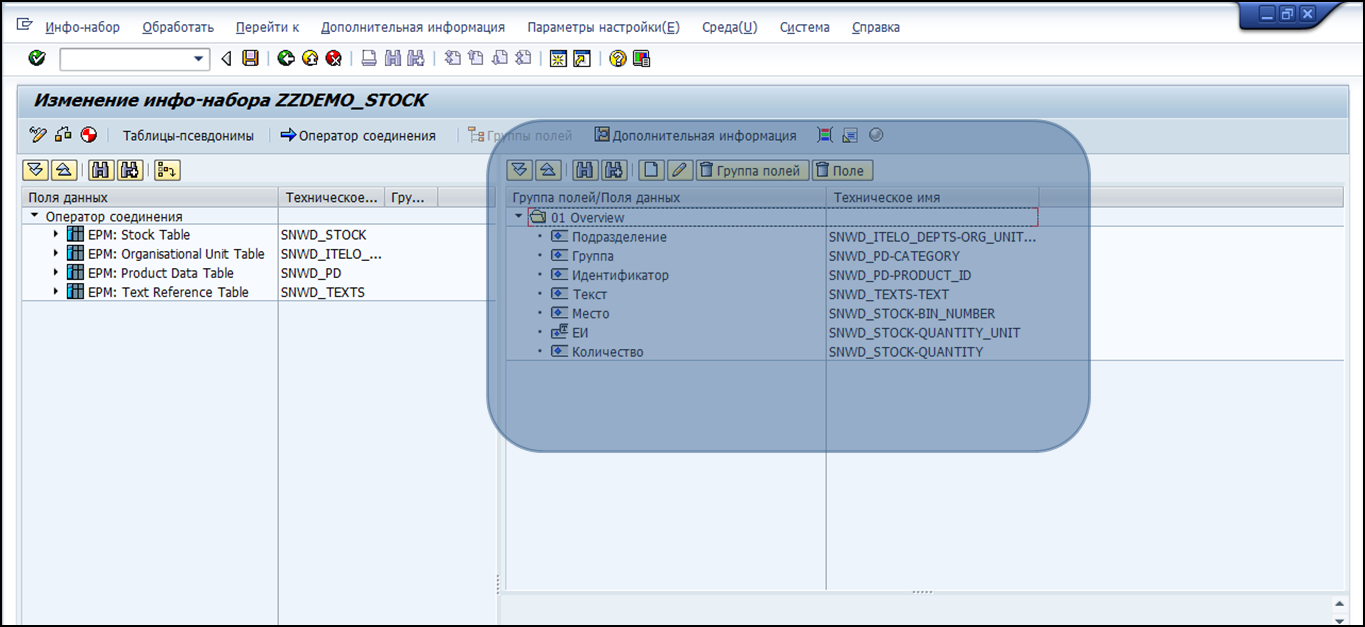The width and height of the screenshot is (1365, 627).
Task: Expand the EPM: Stock Table node
Action: [56, 235]
